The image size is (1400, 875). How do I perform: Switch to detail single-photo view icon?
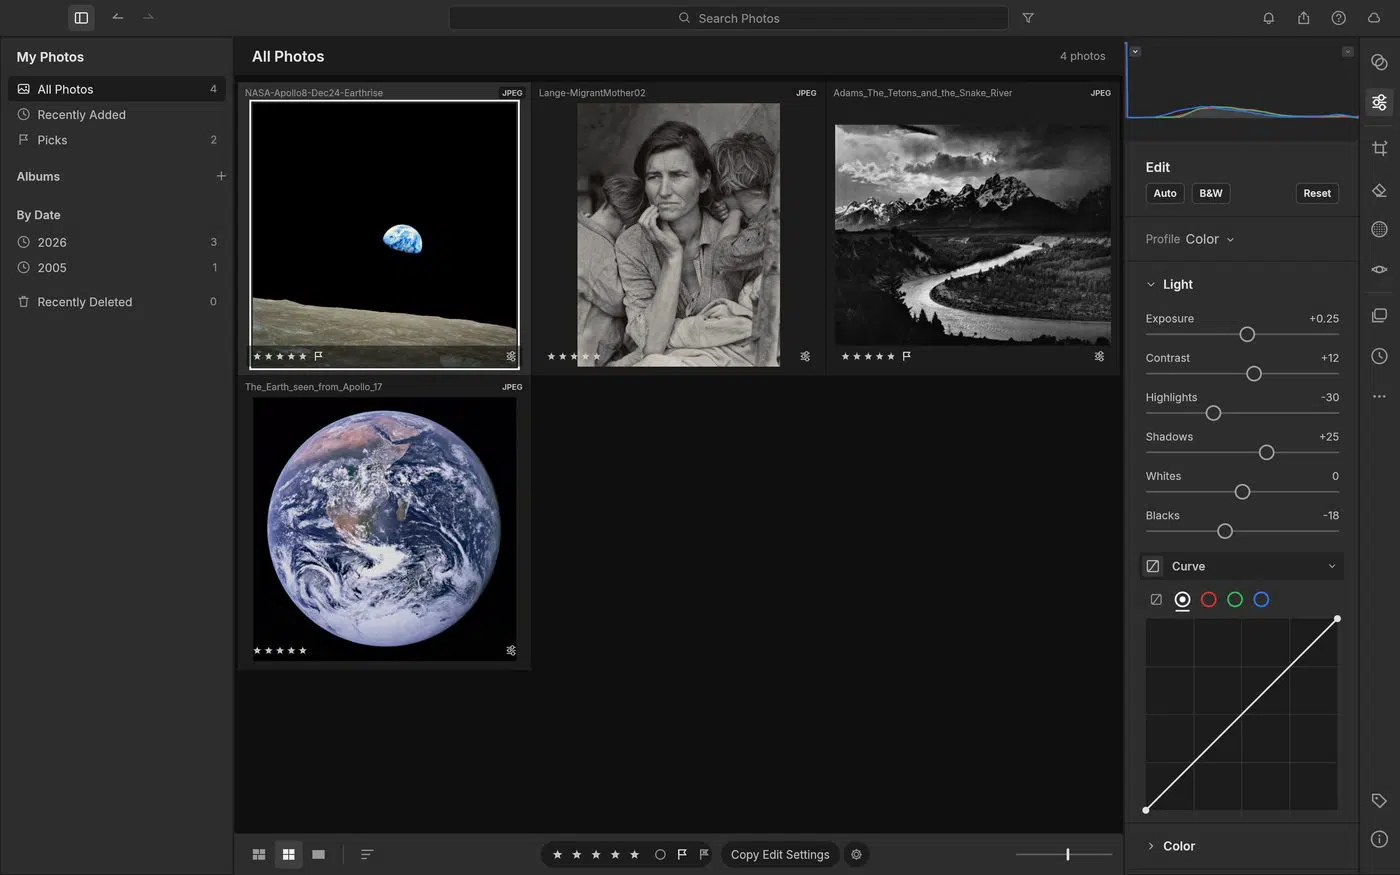318,855
